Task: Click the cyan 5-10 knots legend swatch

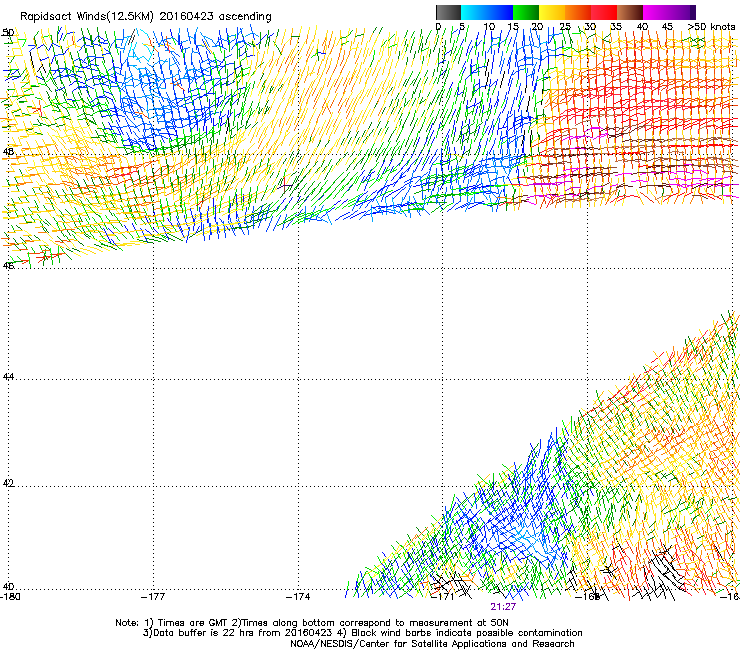Action: coord(474,12)
